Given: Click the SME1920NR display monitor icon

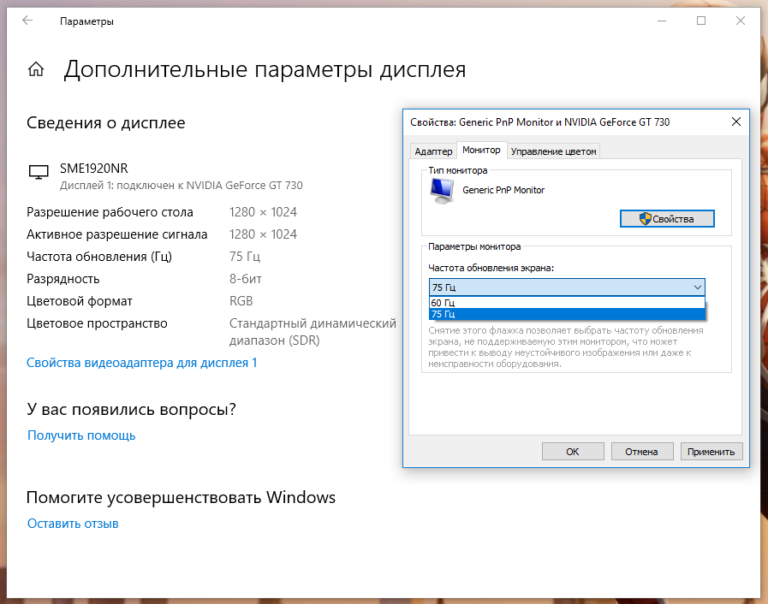Looking at the screenshot, I should point(38,172).
